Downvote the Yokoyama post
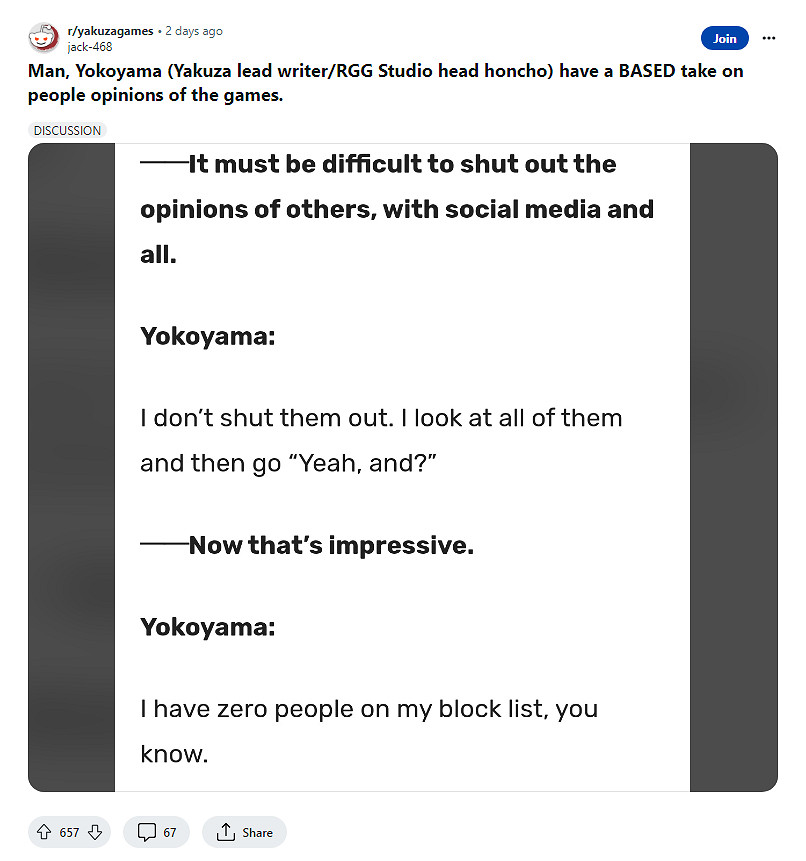The width and height of the screenshot is (806, 861). 95,832
